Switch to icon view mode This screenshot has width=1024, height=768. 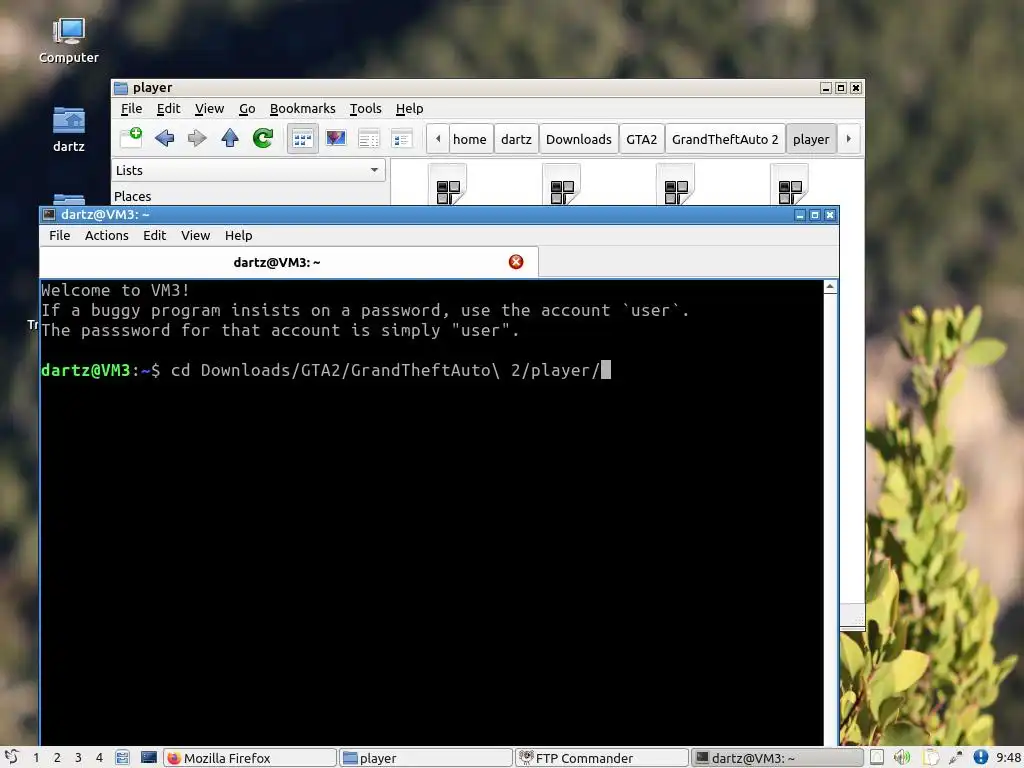tap(303, 138)
